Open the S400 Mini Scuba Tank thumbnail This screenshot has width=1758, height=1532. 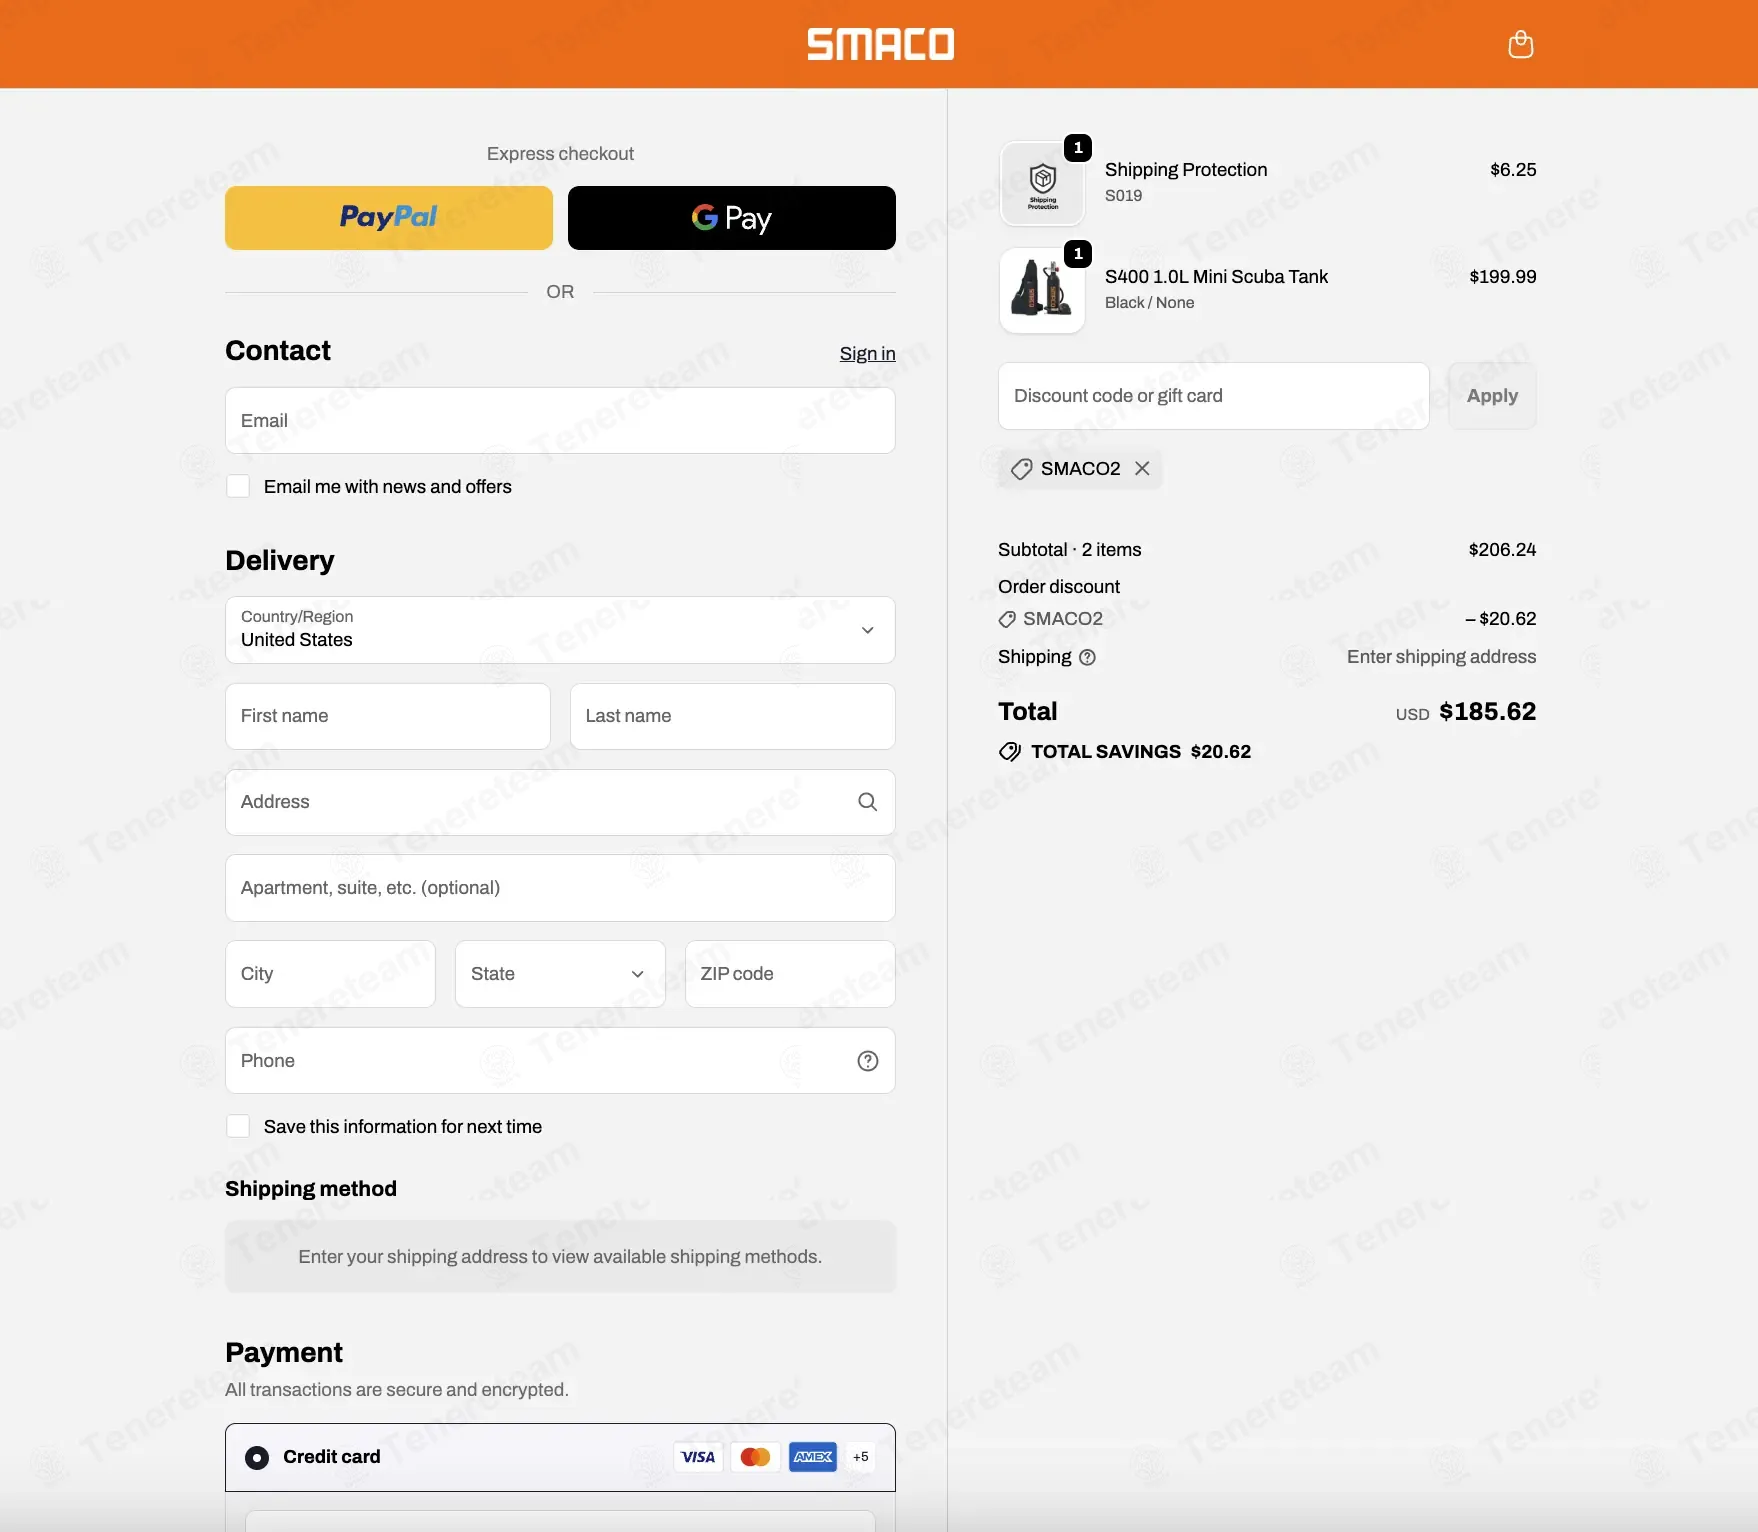pyautogui.click(x=1042, y=290)
